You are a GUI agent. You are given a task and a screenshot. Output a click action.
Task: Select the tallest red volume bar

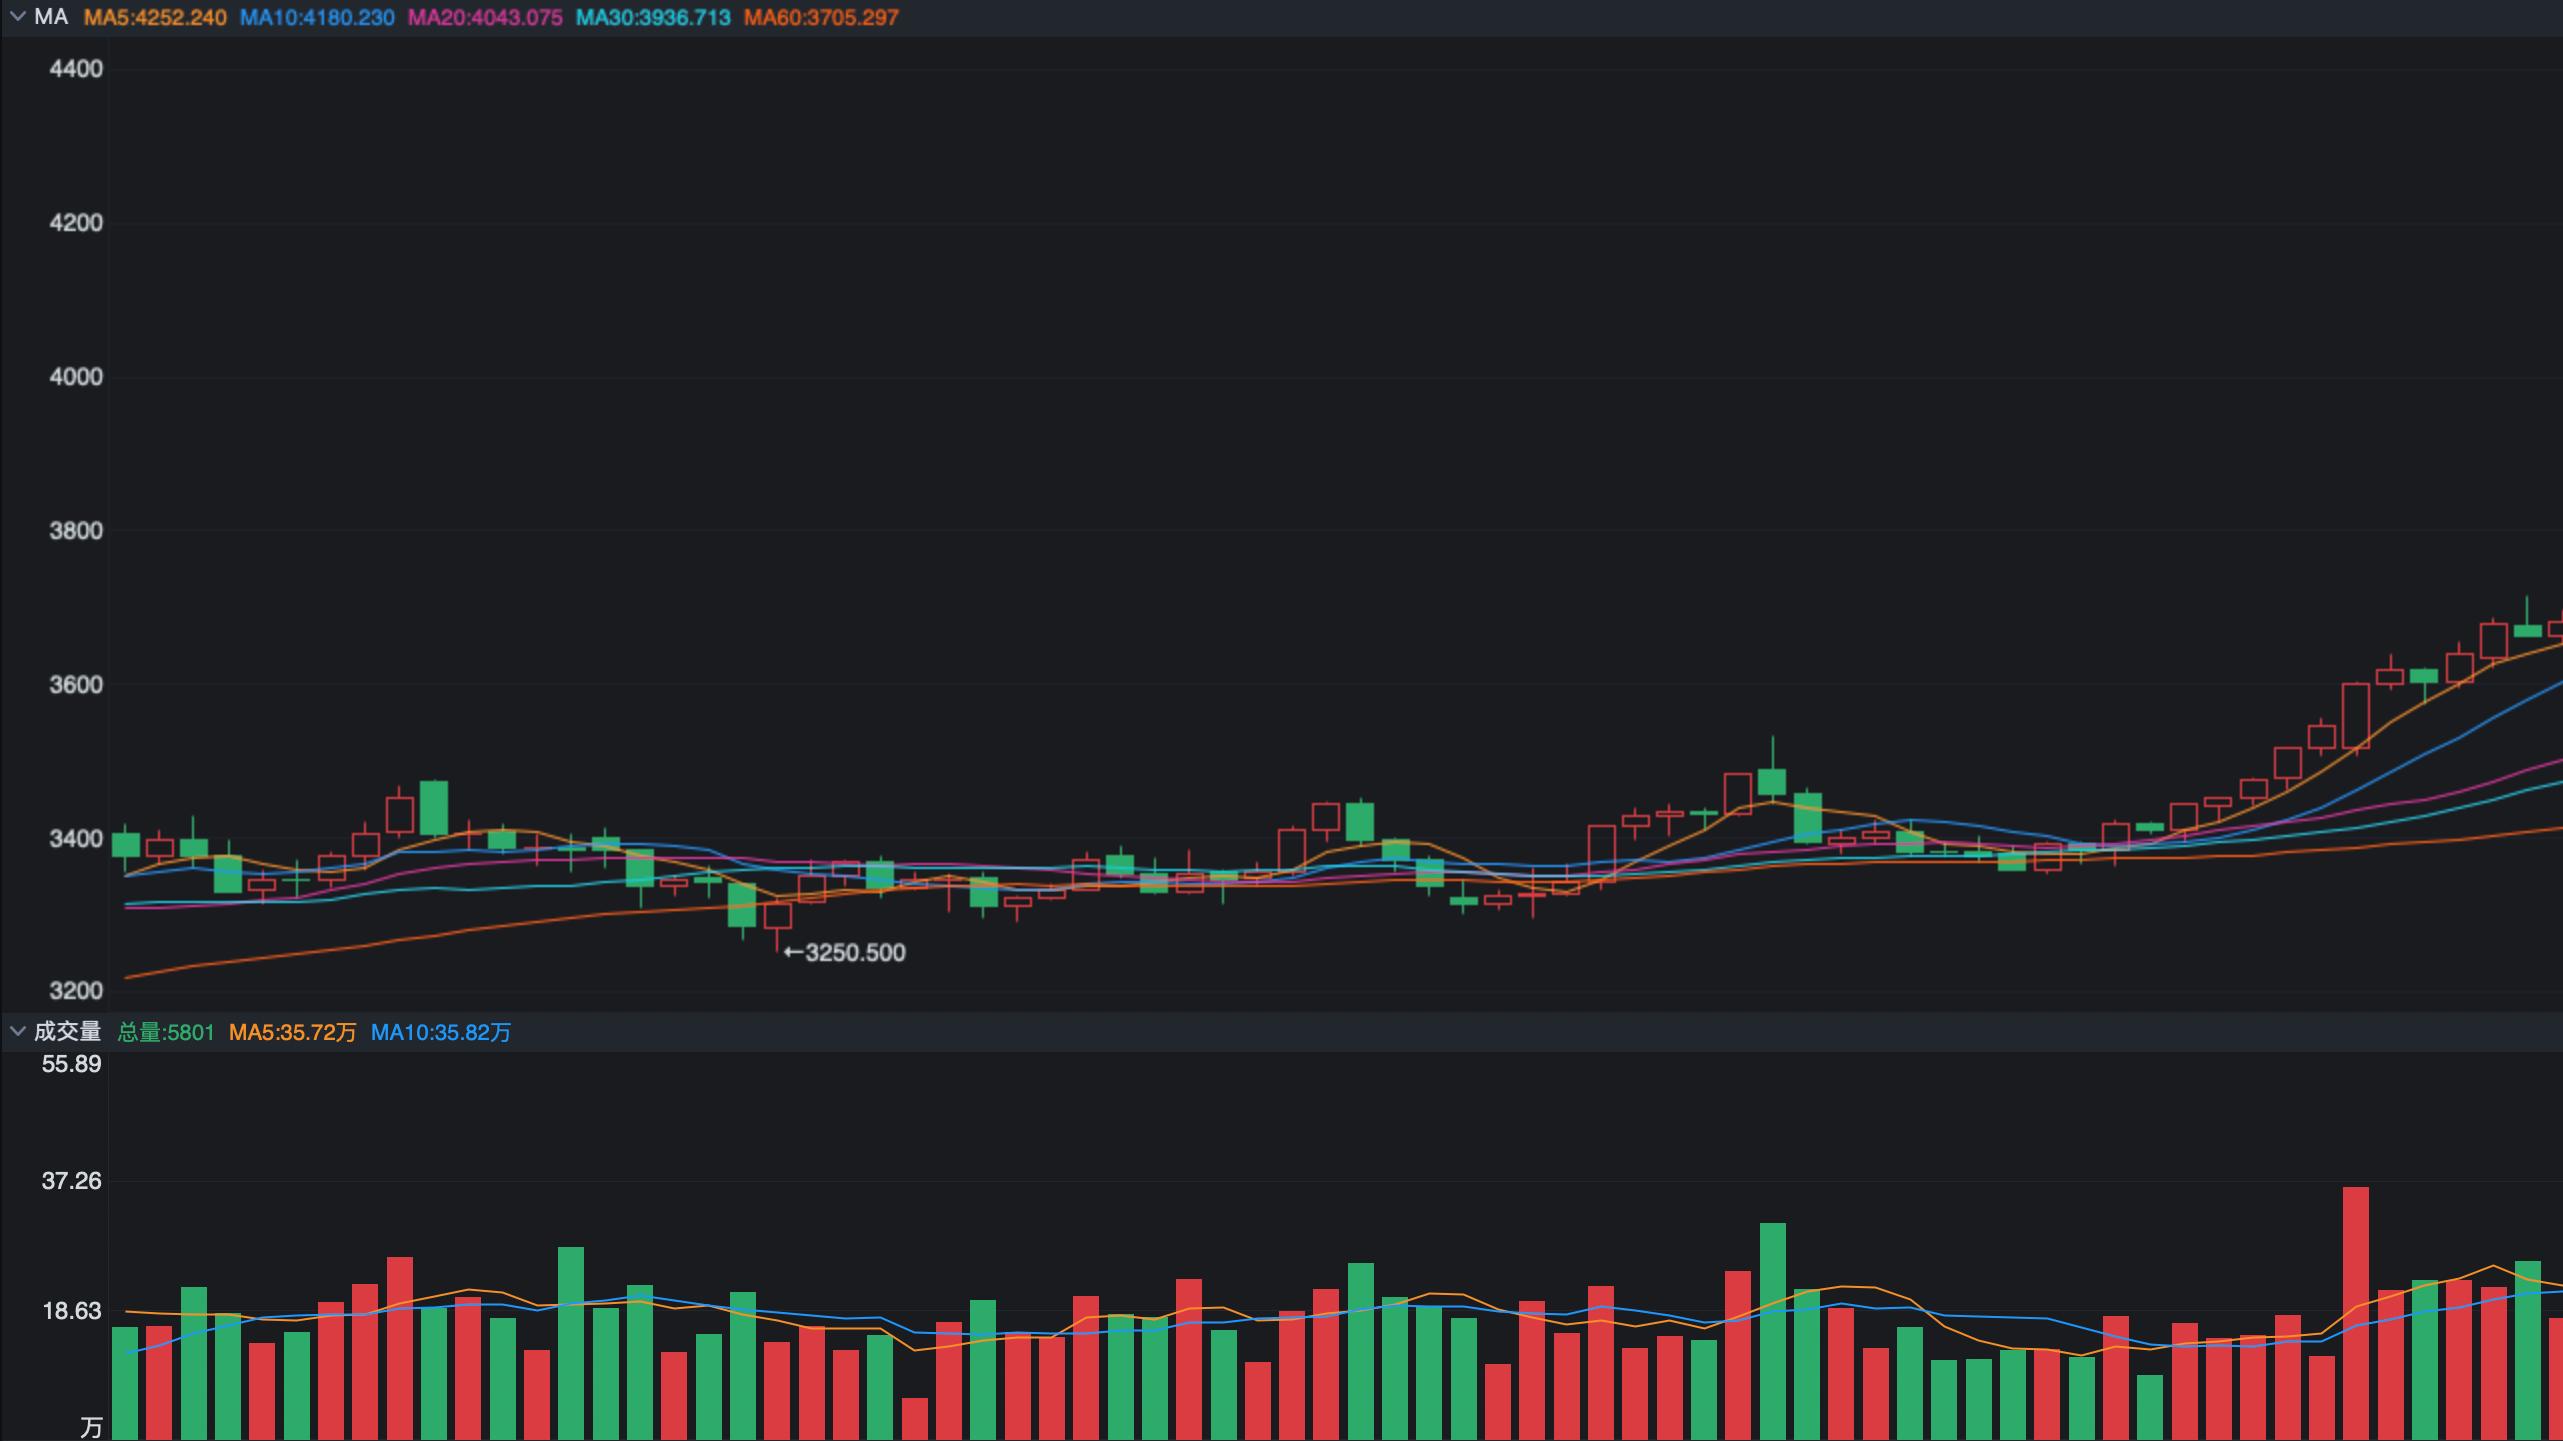pos(2355,1300)
